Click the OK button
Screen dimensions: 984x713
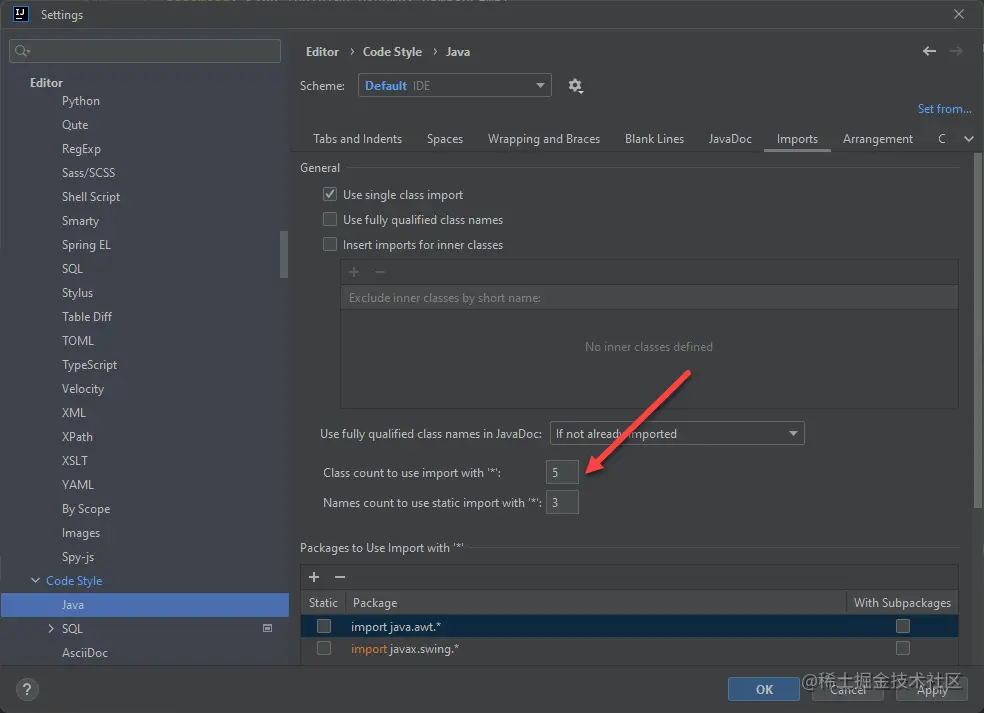(764, 689)
